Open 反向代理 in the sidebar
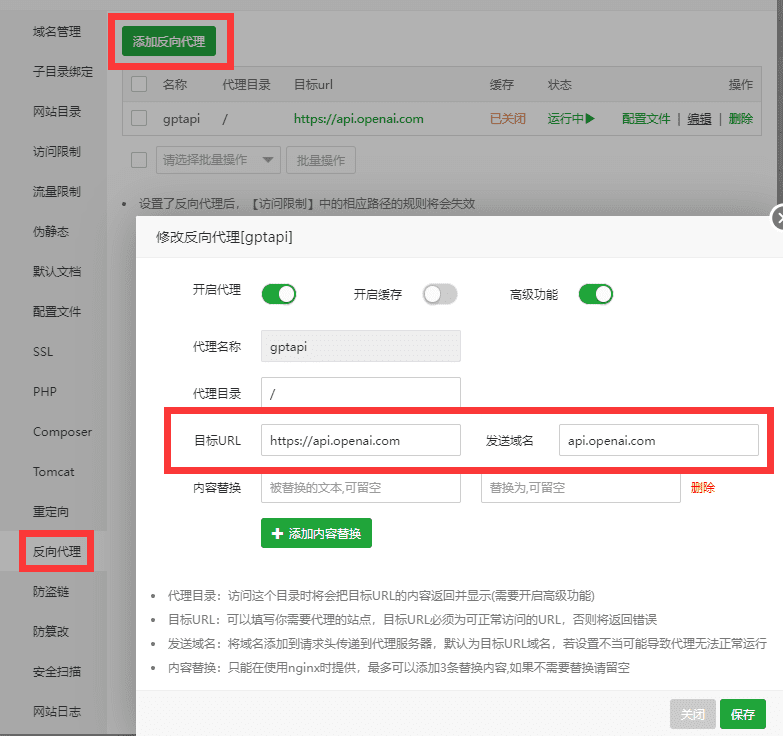 pos(57,551)
